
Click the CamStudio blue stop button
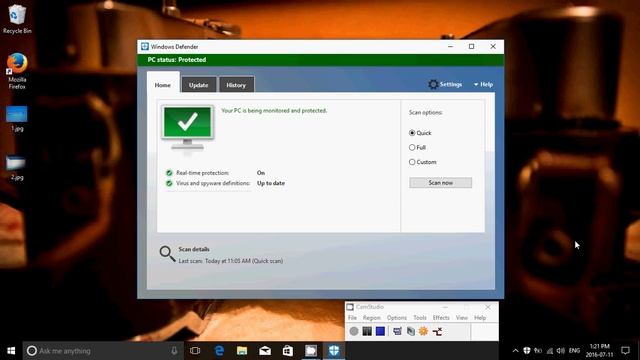pos(380,331)
